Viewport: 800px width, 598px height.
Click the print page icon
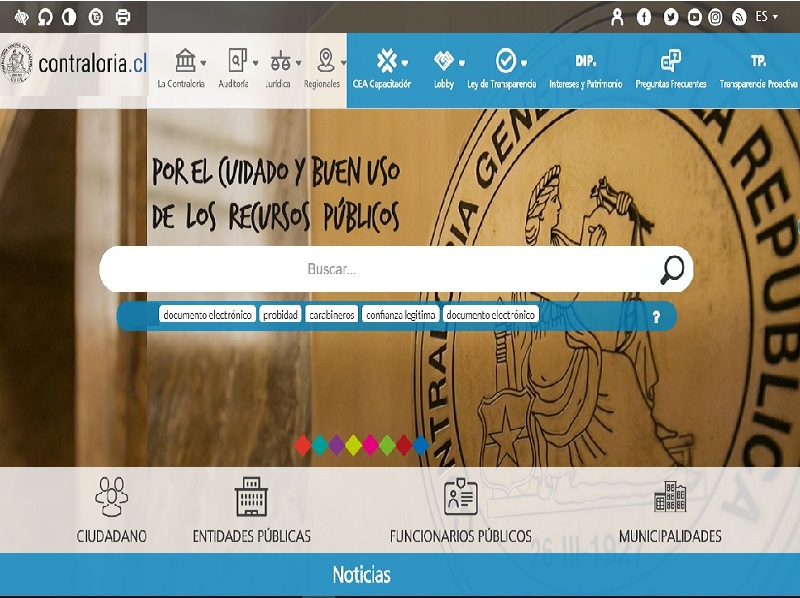(122, 14)
